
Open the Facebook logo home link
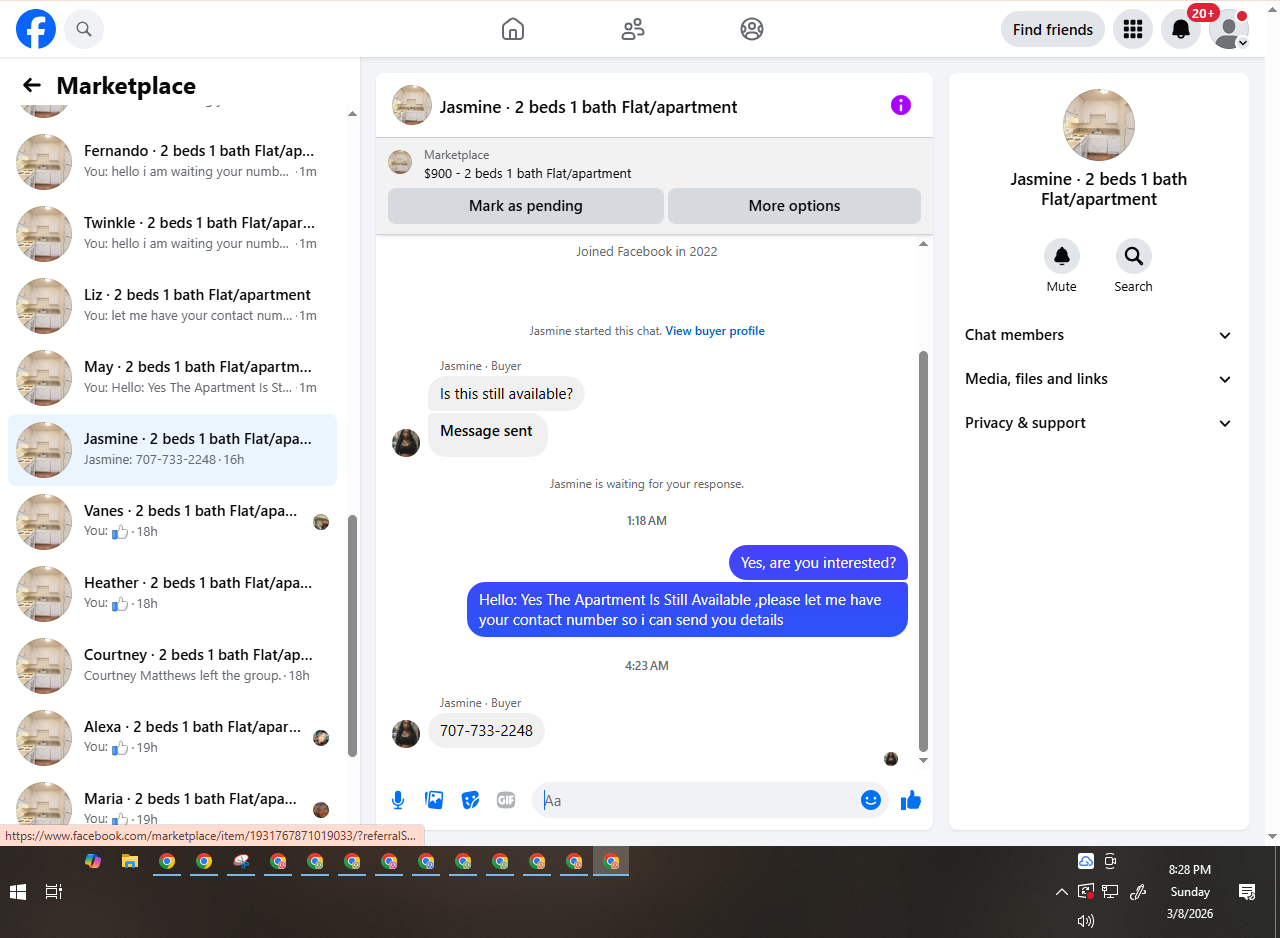[36, 29]
